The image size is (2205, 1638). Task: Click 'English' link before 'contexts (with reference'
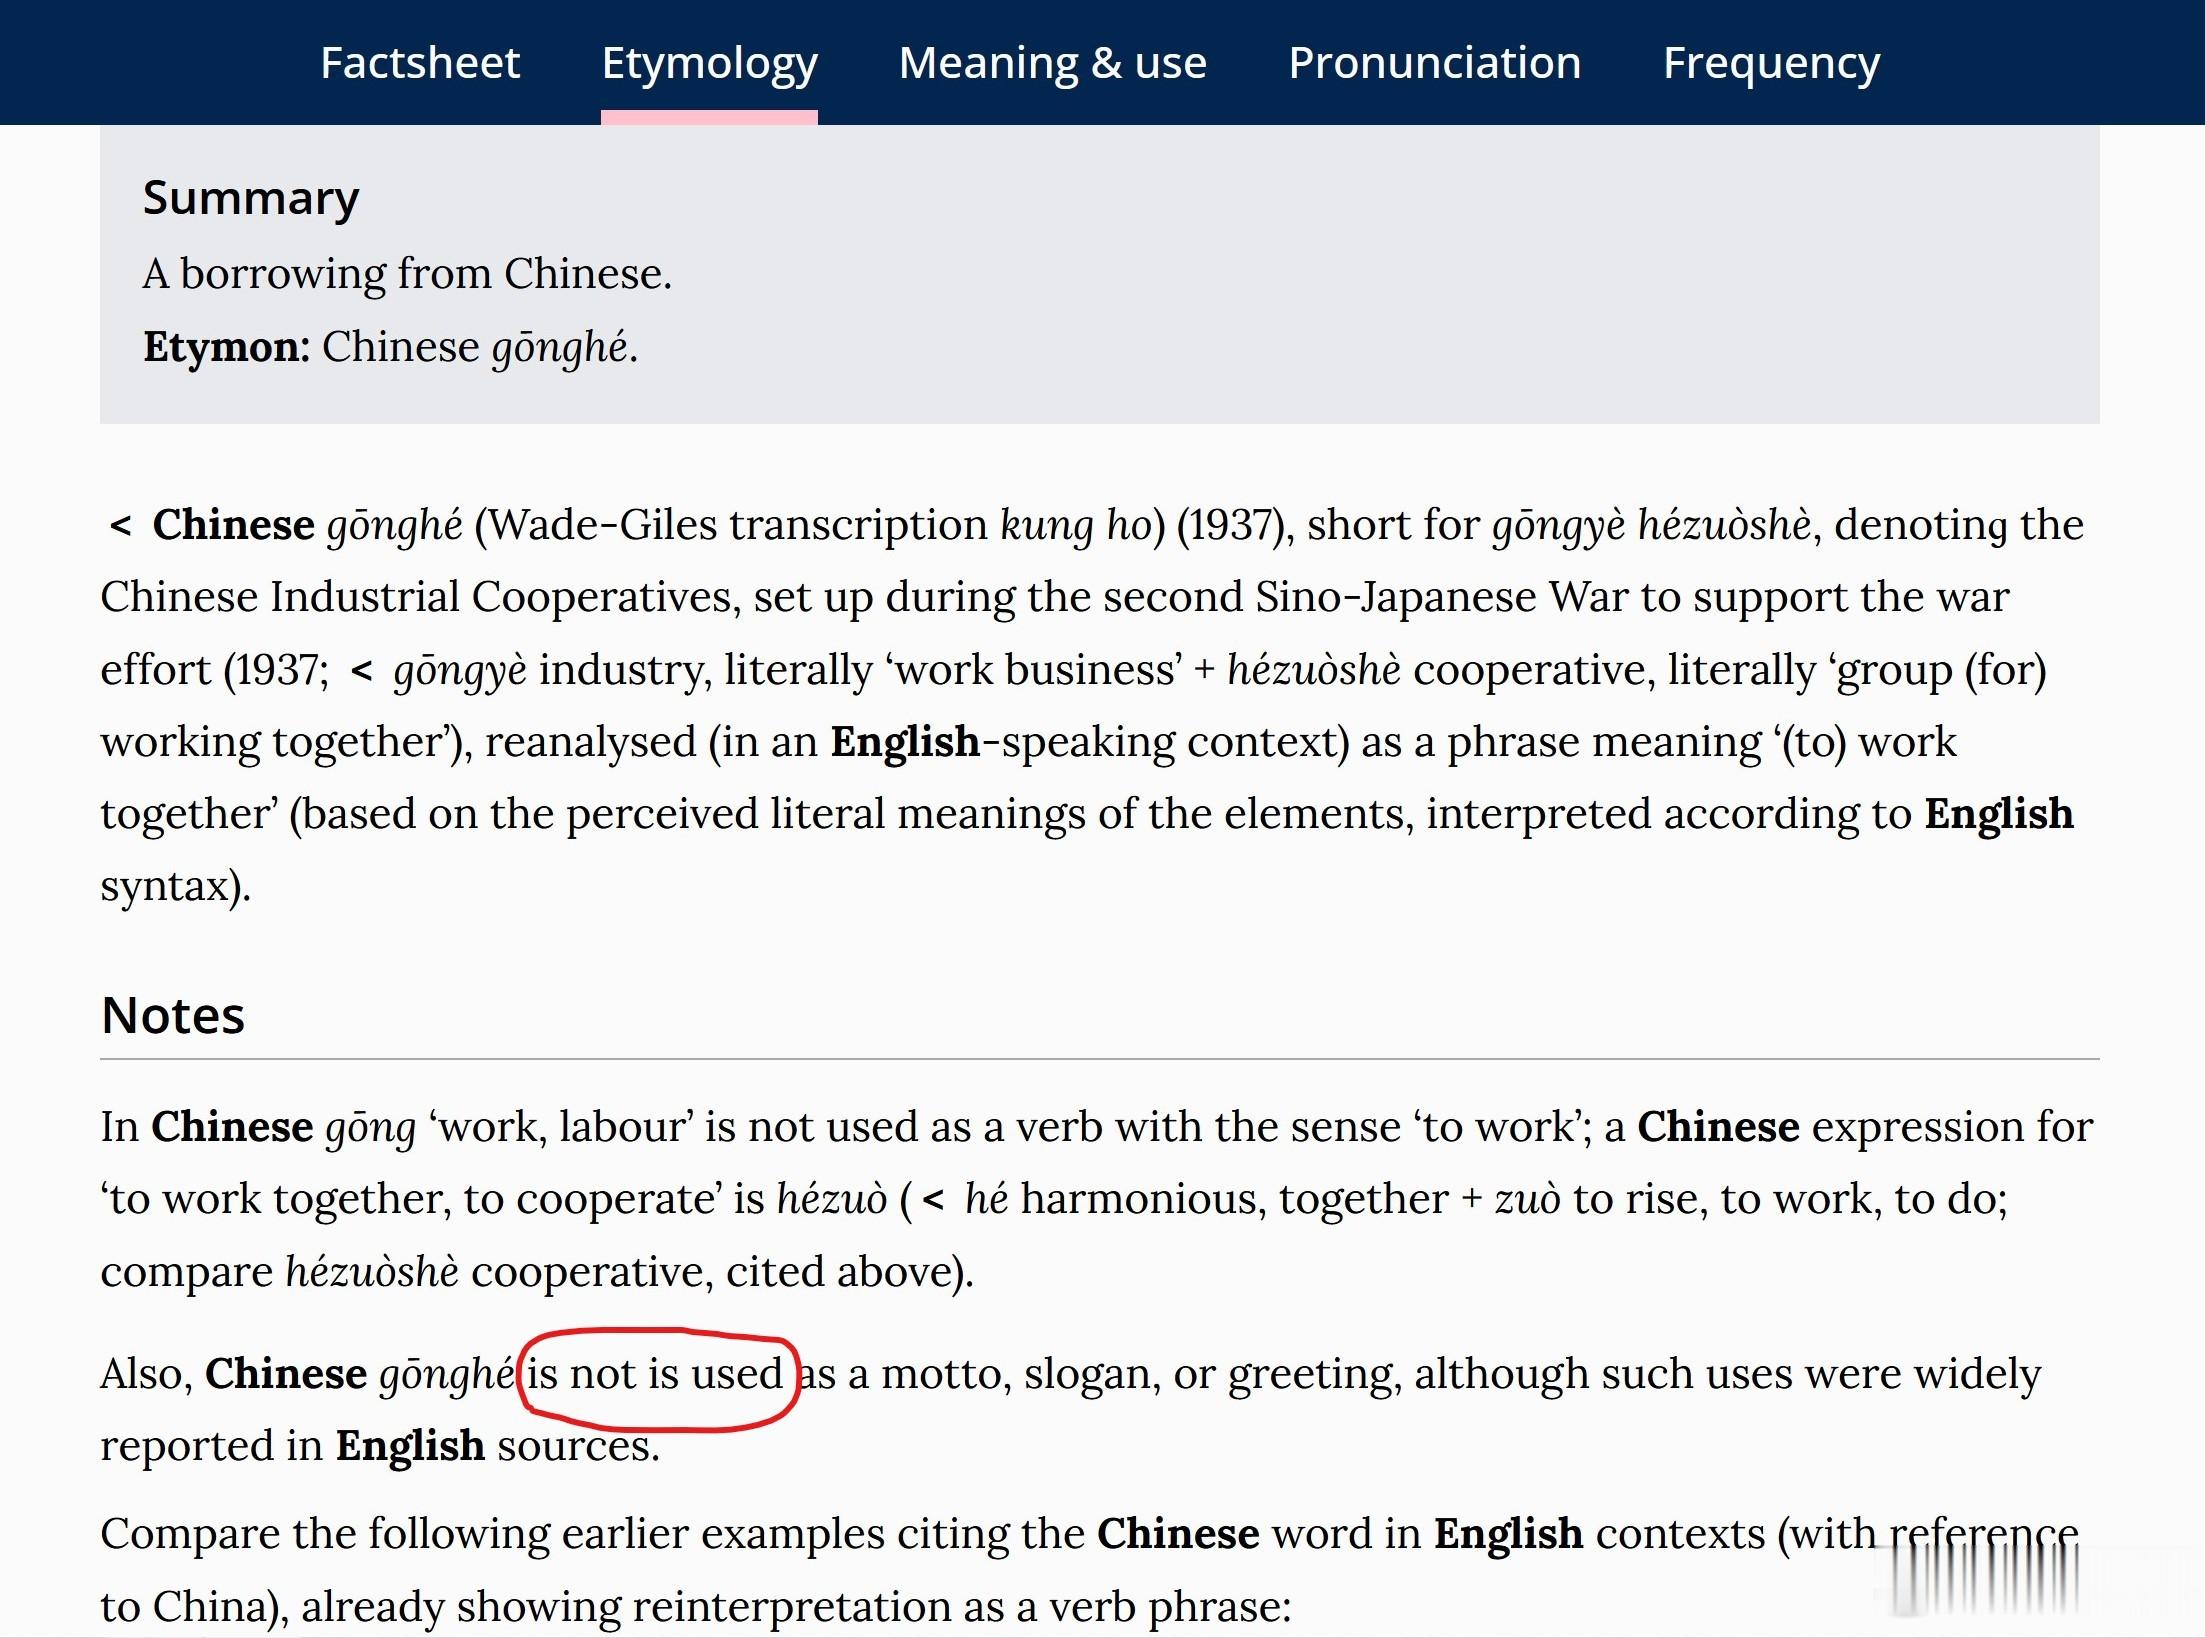click(1508, 1534)
